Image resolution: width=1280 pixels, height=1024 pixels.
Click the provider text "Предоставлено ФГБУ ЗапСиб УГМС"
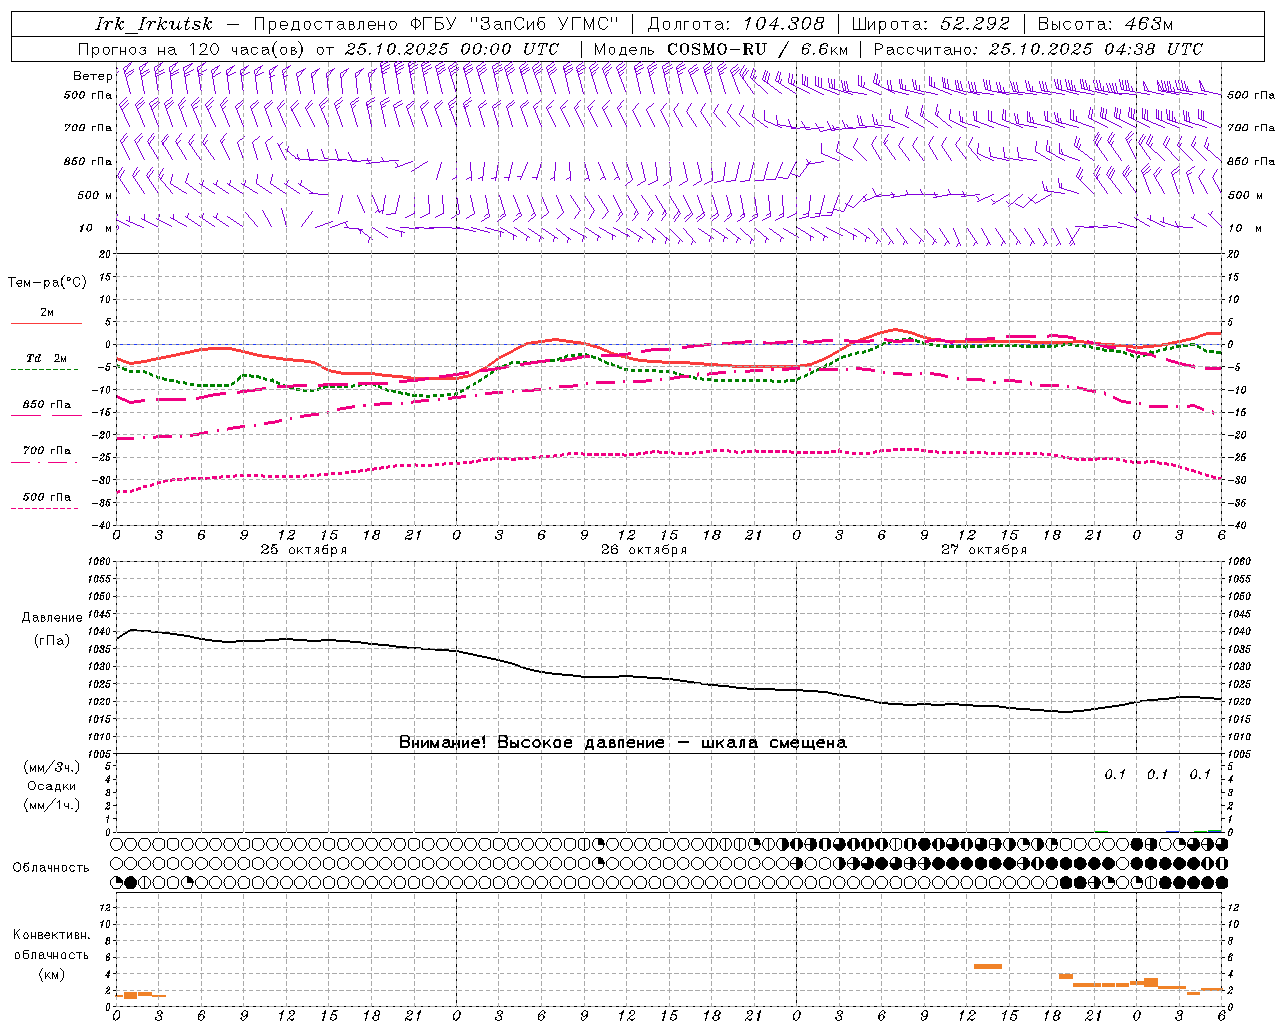(437, 24)
